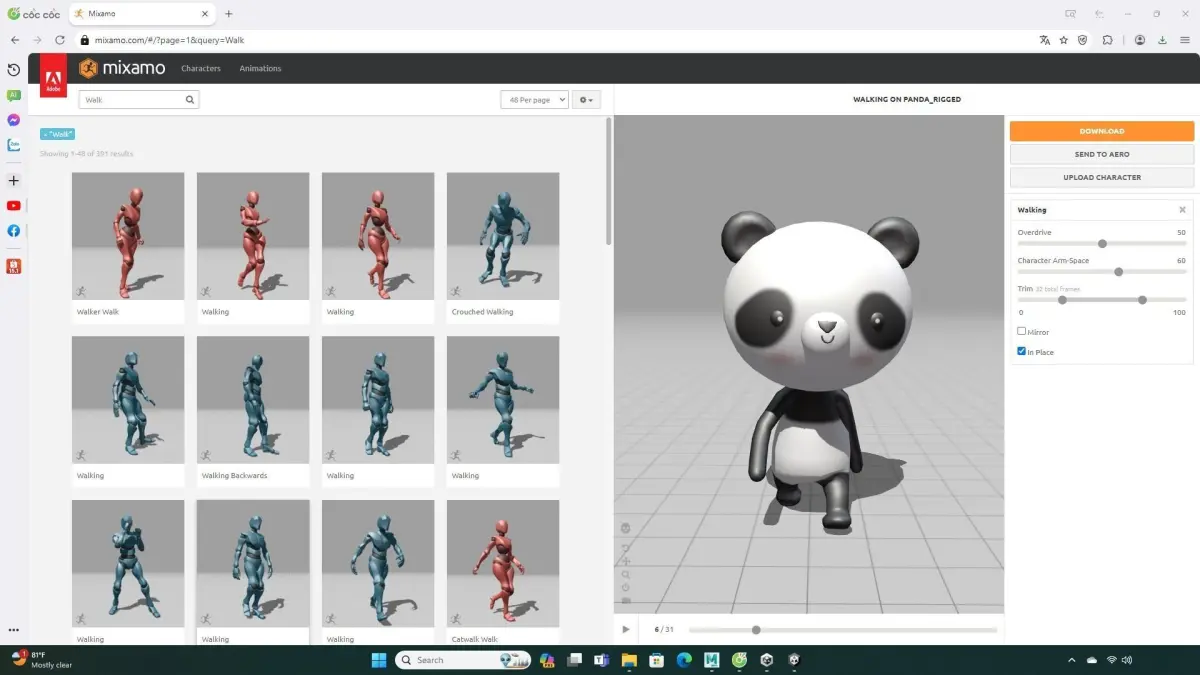Click the reset camera icon in viewer
1200x675 pixels.
(x=626, y=587)
